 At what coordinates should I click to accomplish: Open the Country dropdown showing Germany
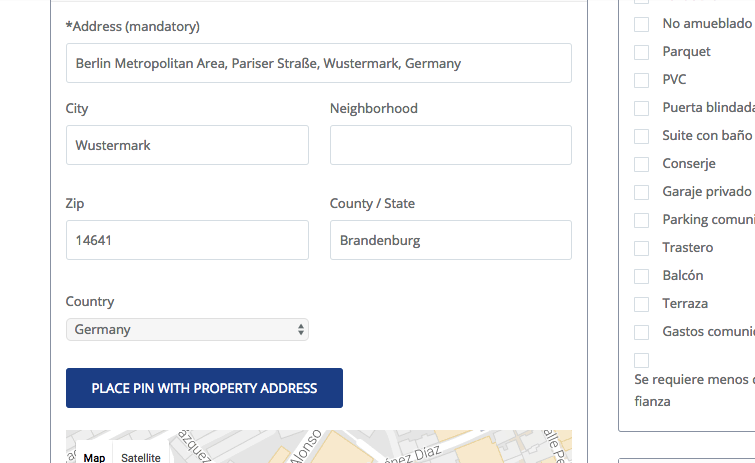click(x=187, y=330)
